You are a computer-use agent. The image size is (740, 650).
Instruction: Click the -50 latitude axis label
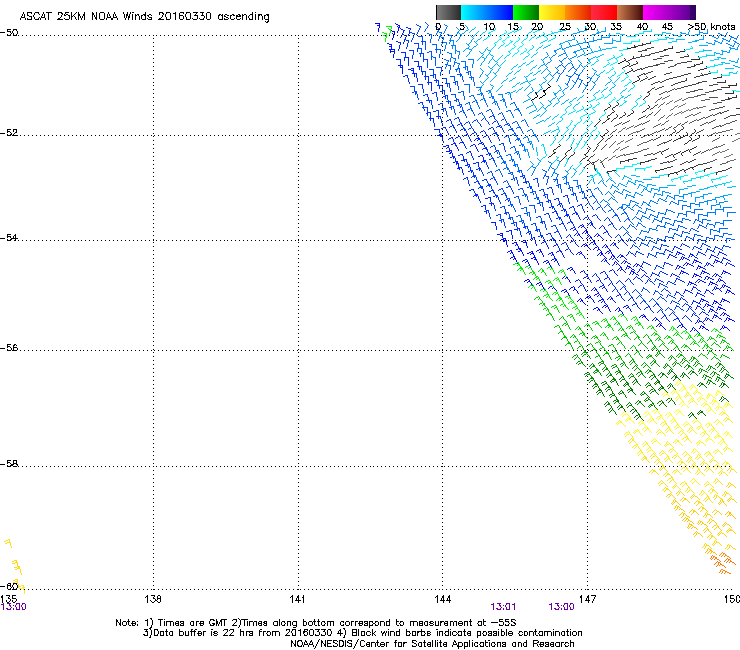[9, 33]
